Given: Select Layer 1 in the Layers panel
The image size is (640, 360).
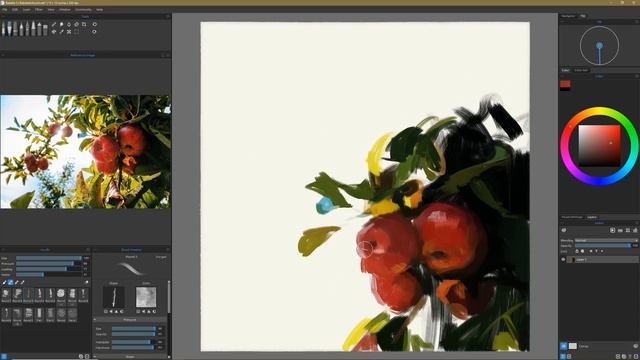Looking at the screenshot, I should click(602, 260).
